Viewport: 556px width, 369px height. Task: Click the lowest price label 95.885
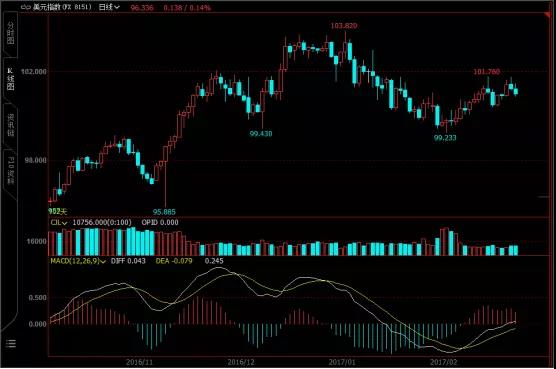(x=164, y=212)
